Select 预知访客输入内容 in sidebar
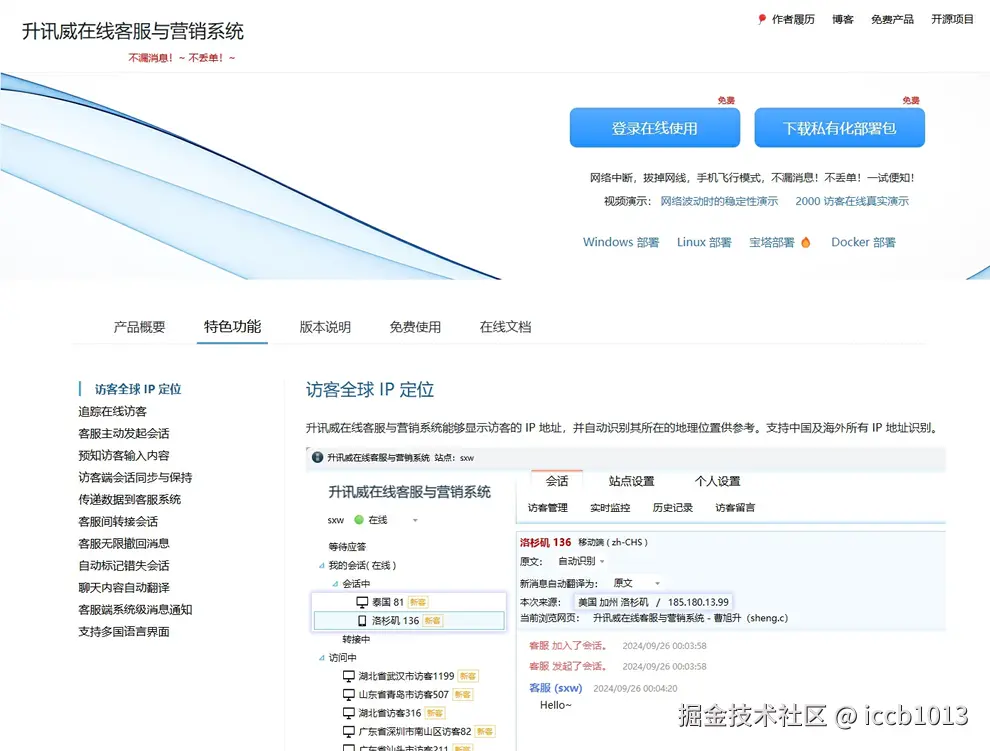Image resolution: width=990 pixels, height=751 pixels. pos(124,455)
